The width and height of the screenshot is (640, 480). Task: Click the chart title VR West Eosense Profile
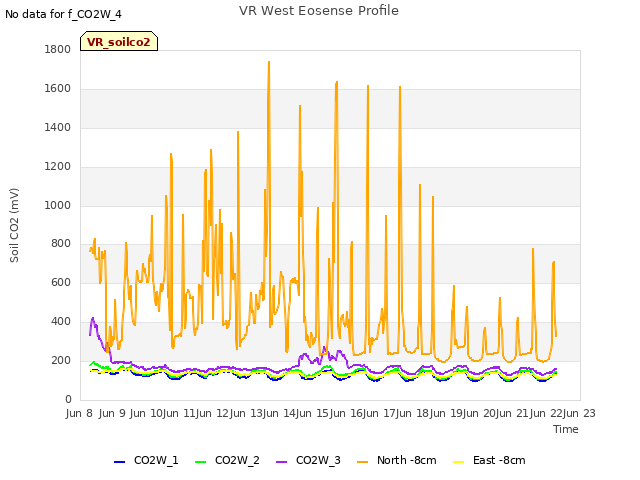(x=319, y=11)
